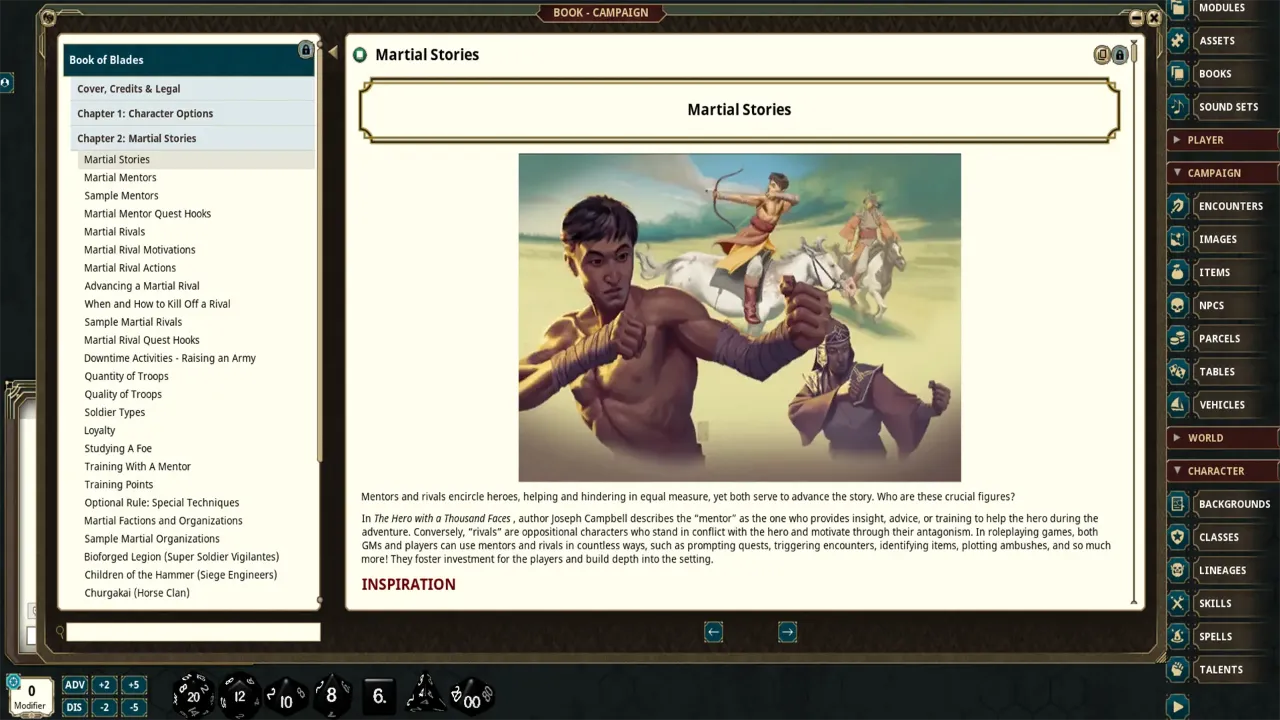Go to the previous book page
Image resolution: width=1280 pixels, height=720 pixels.
click(713, 632)
